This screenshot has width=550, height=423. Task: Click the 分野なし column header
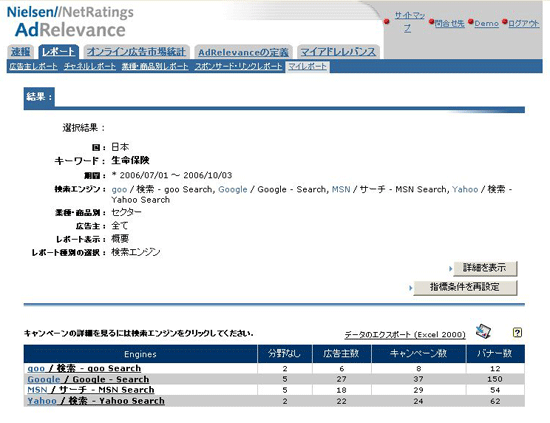click(284, 354)
